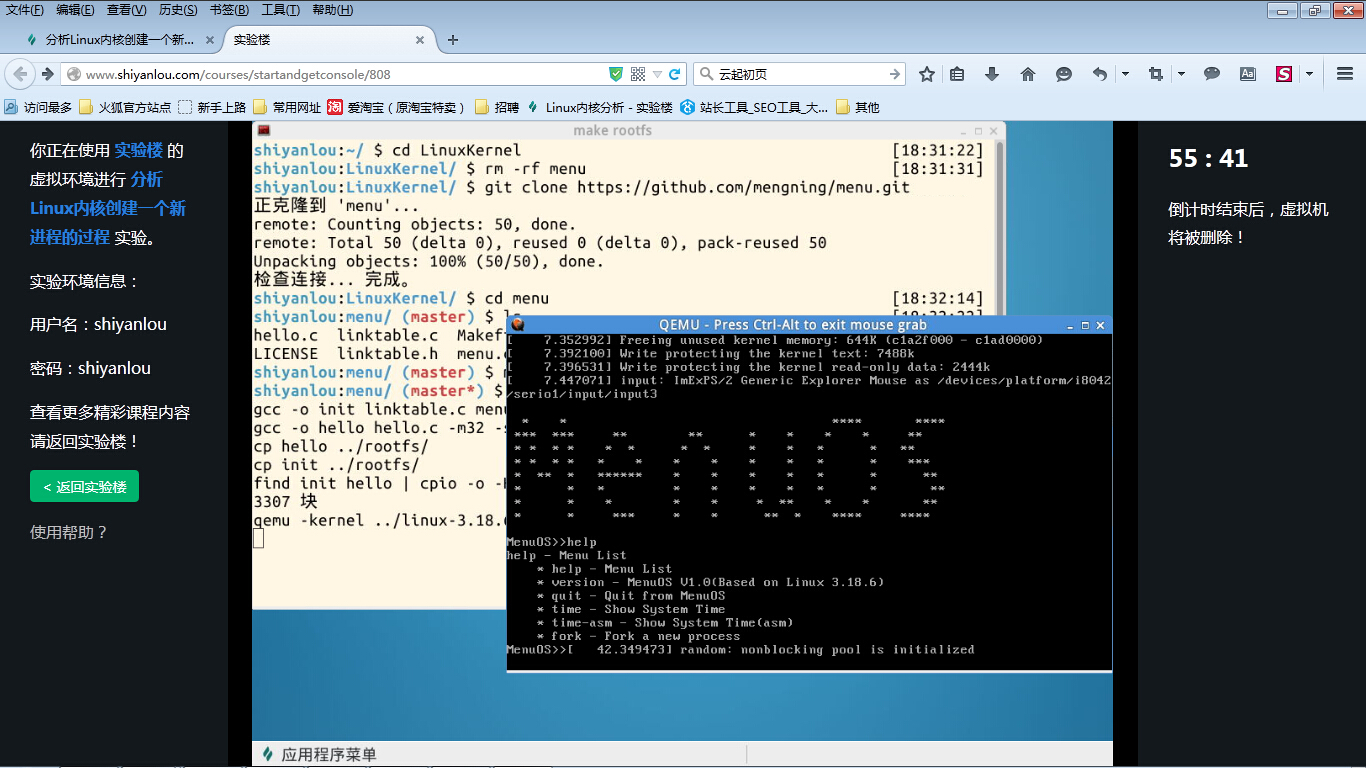Click the 55 : 41 countdown timer
The width and height of the screenshot is (1366, 768).
pos(1208,158)
